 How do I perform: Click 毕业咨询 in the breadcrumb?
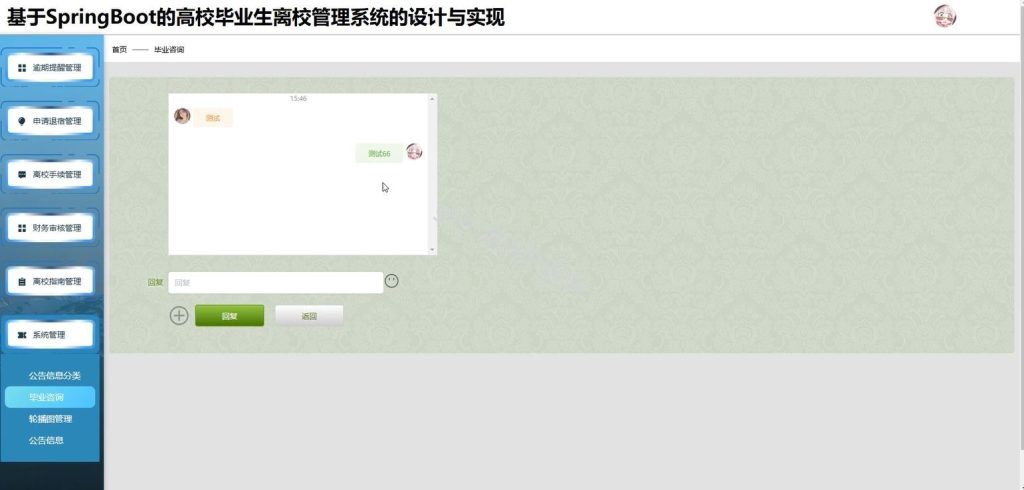click(169, 50)
